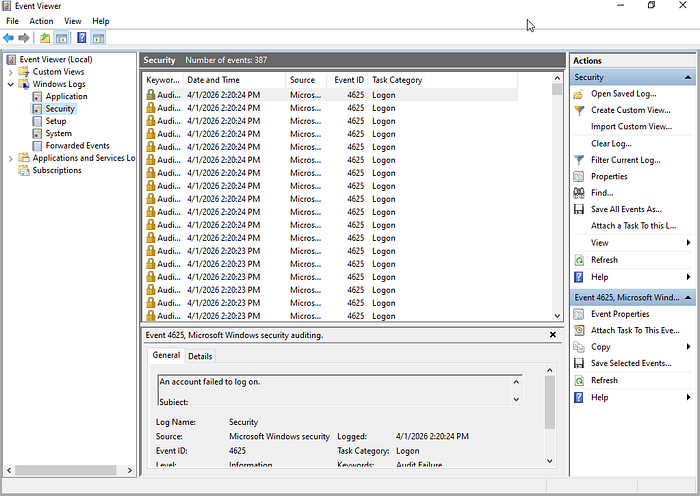The height and width of the screenshot is (496, 700).
Task: Expand Help submenu under Security actions
Action: 688,277
